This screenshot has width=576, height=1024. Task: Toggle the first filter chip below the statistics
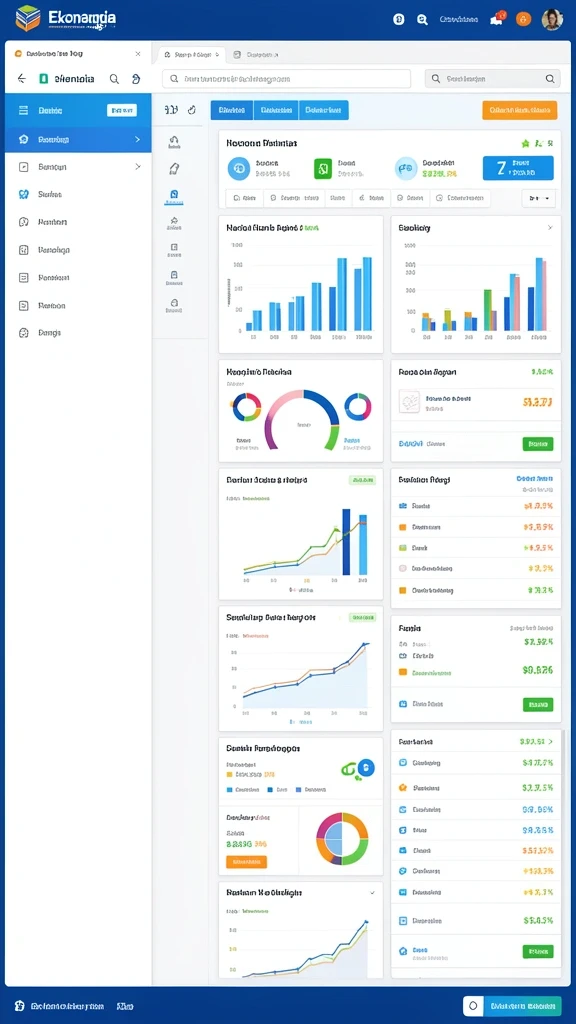point(244,197)
